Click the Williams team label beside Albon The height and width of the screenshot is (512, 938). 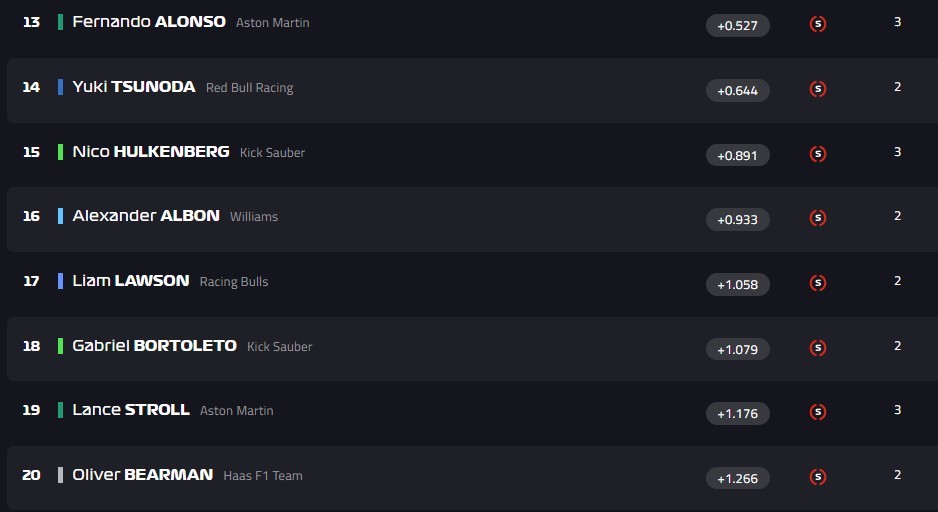254,217
